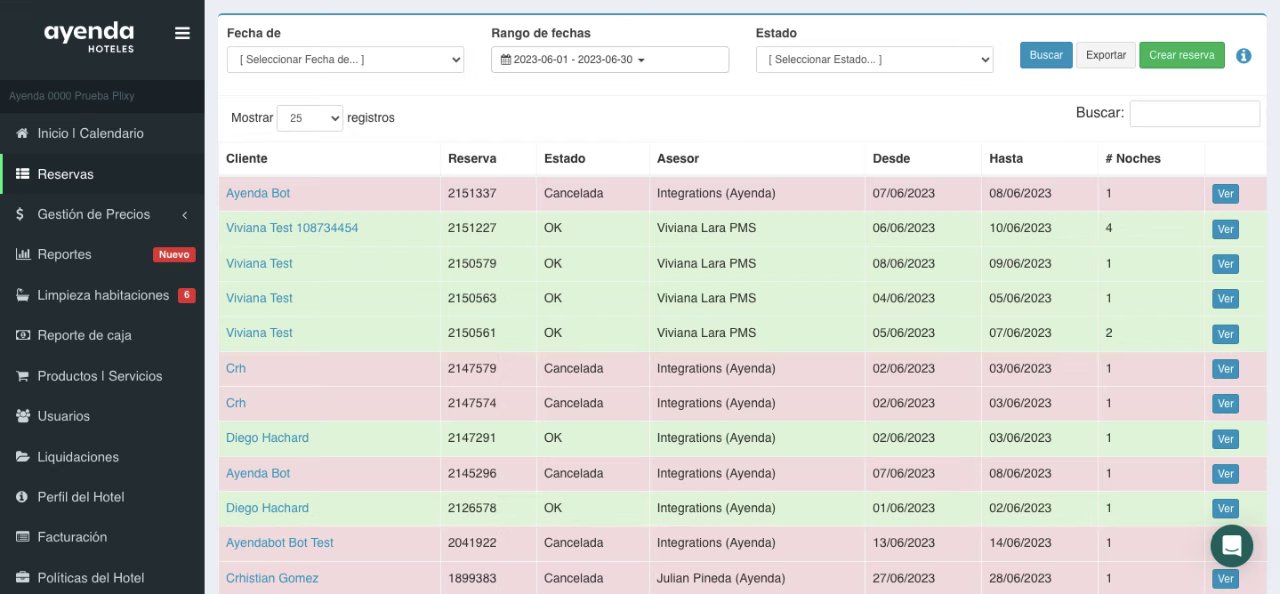Click the green Crear reserva button
The height and width of the screenshot is (594, 1280).
1181,55
